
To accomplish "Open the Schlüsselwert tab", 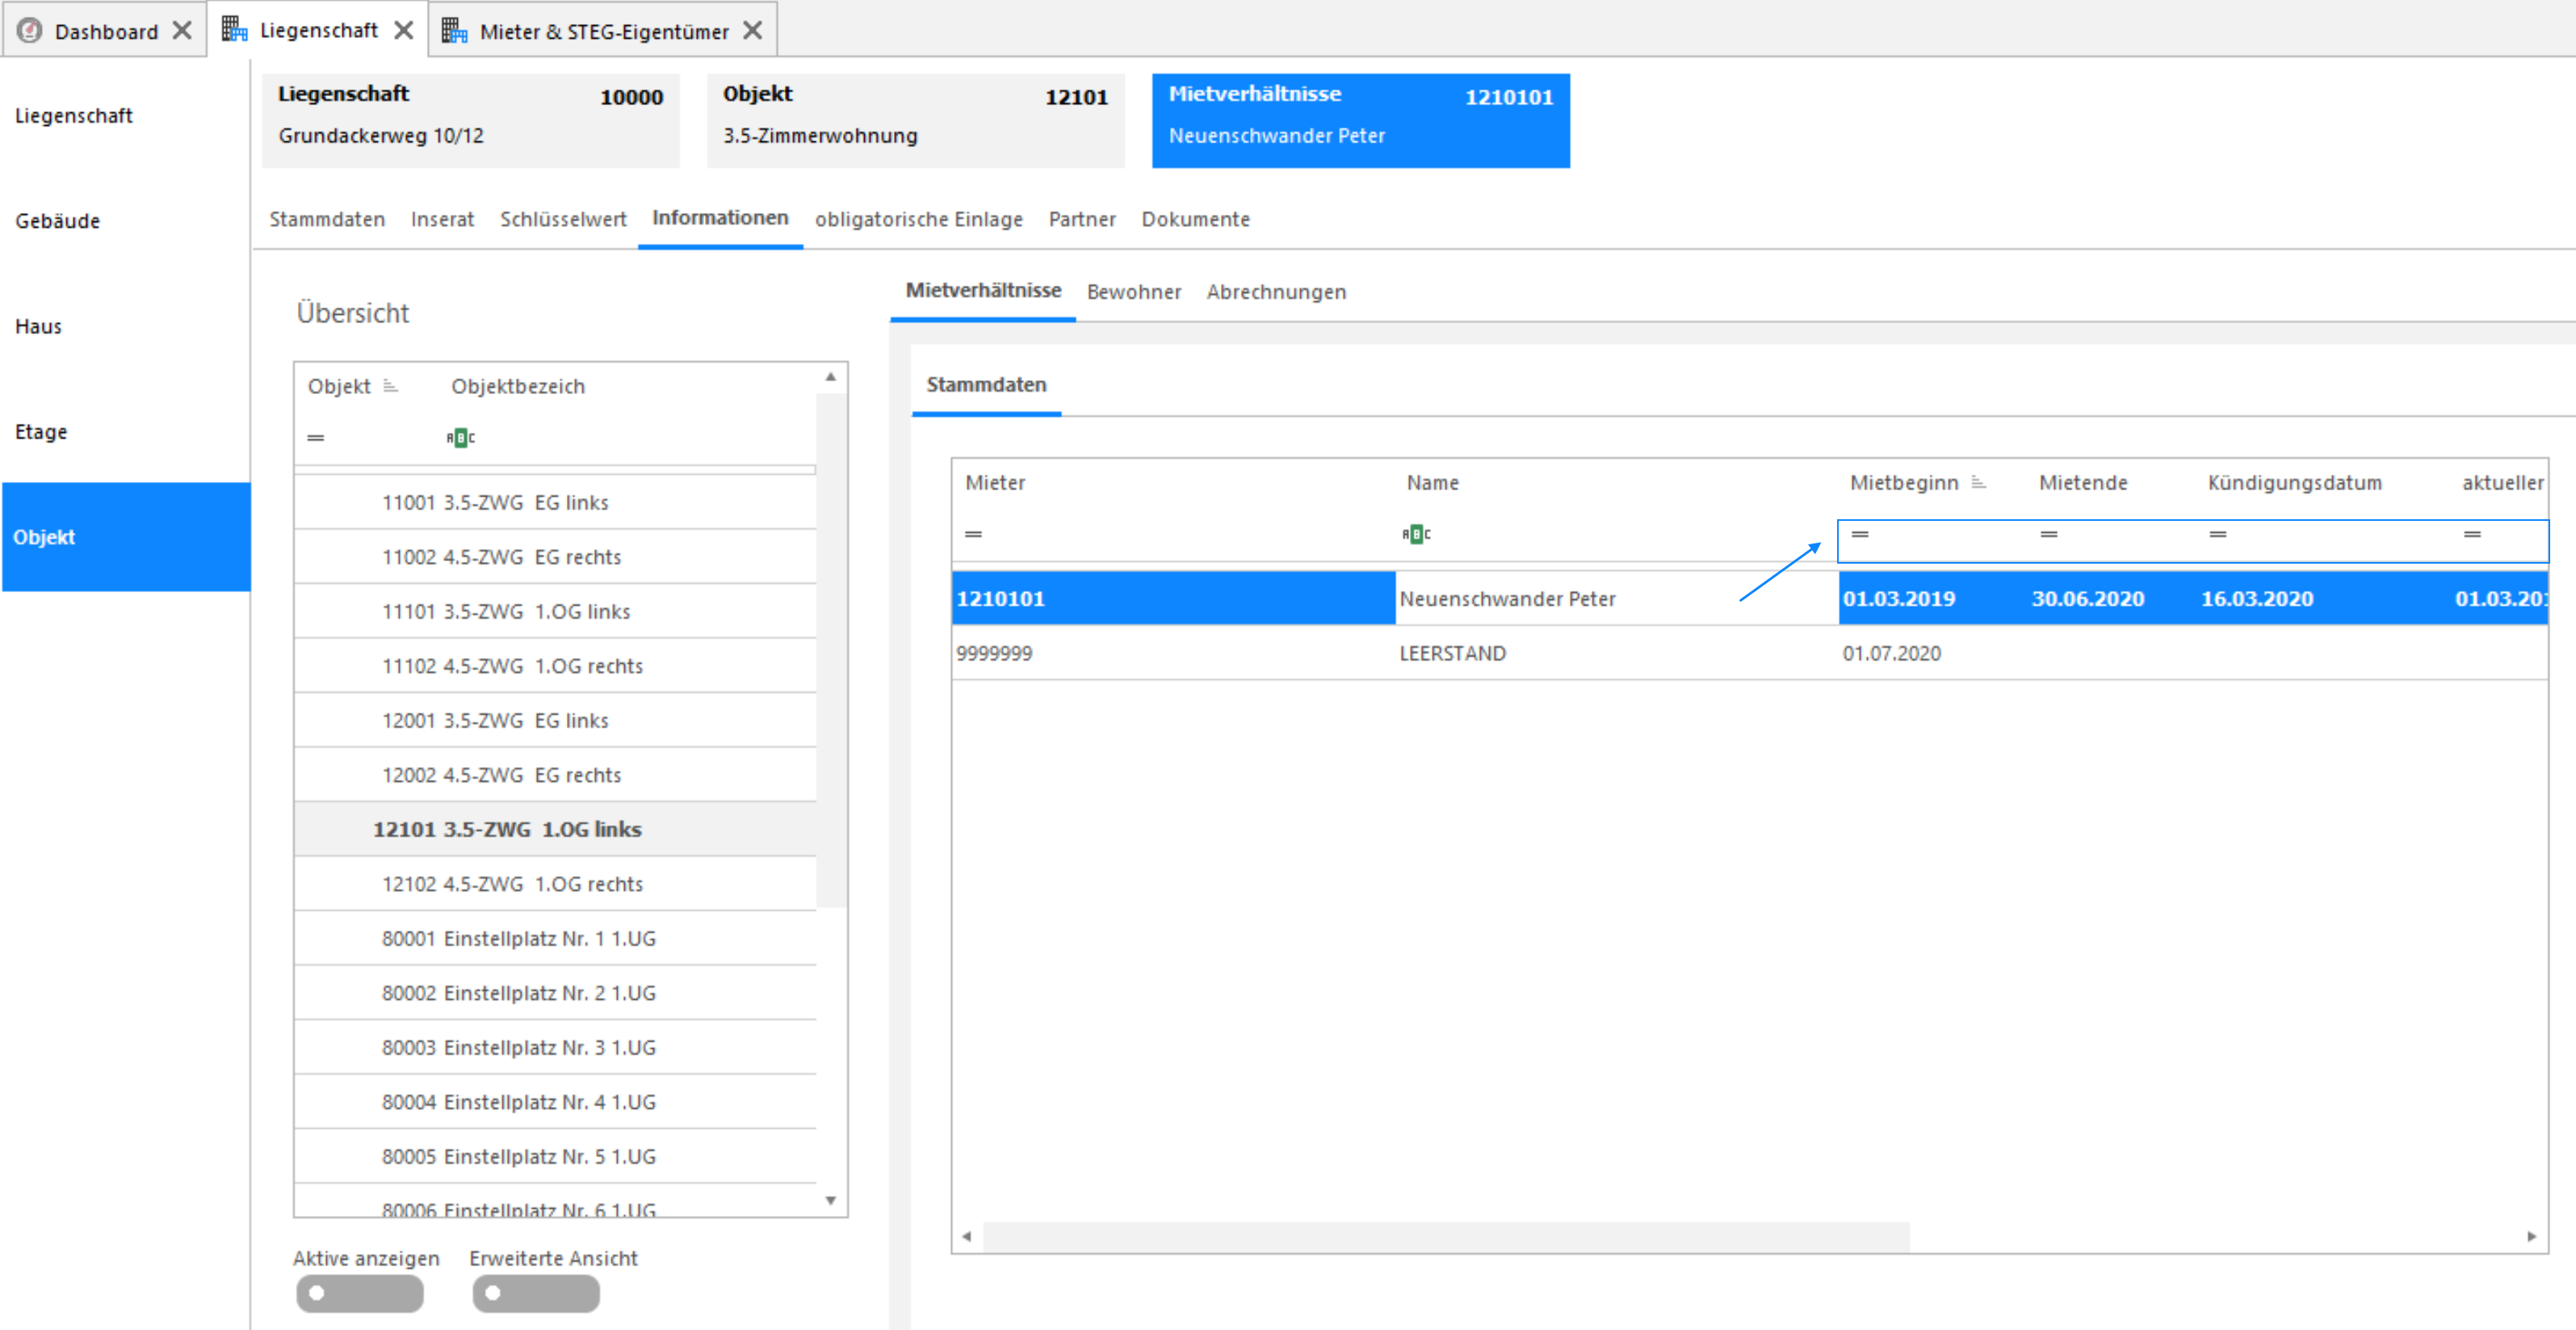I will click(563, 219).
